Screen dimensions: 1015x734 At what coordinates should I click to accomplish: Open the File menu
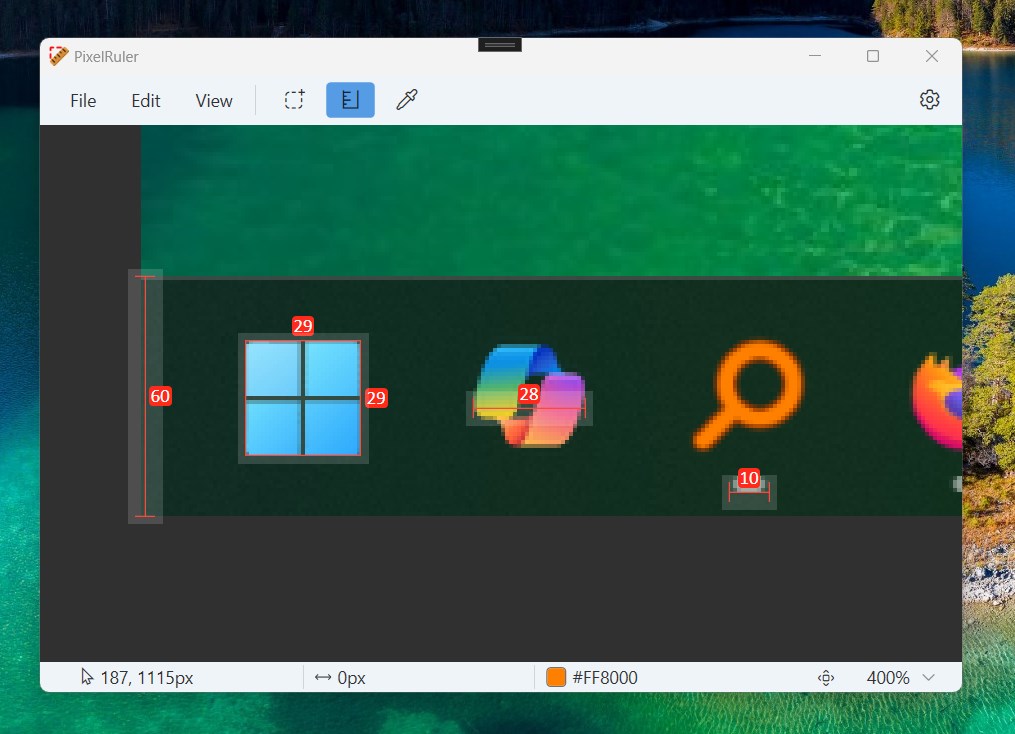click(x=83, y=100)
